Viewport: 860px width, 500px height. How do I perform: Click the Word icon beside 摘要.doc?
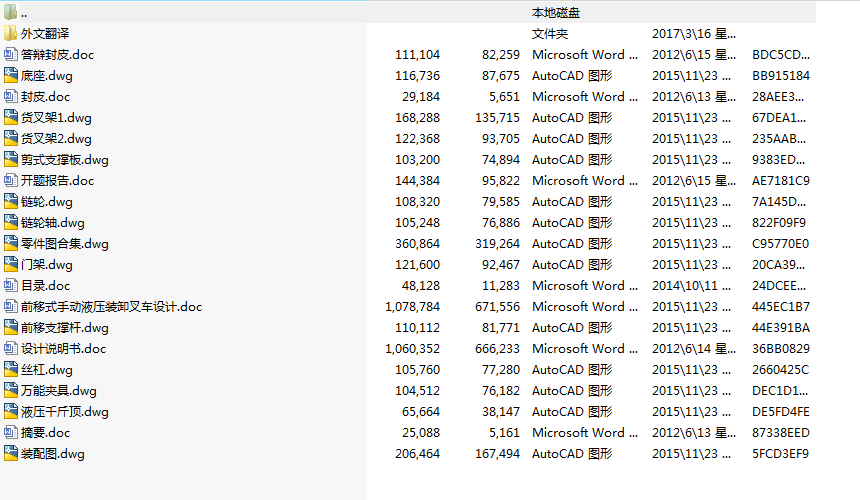click(x=11, y=432)
